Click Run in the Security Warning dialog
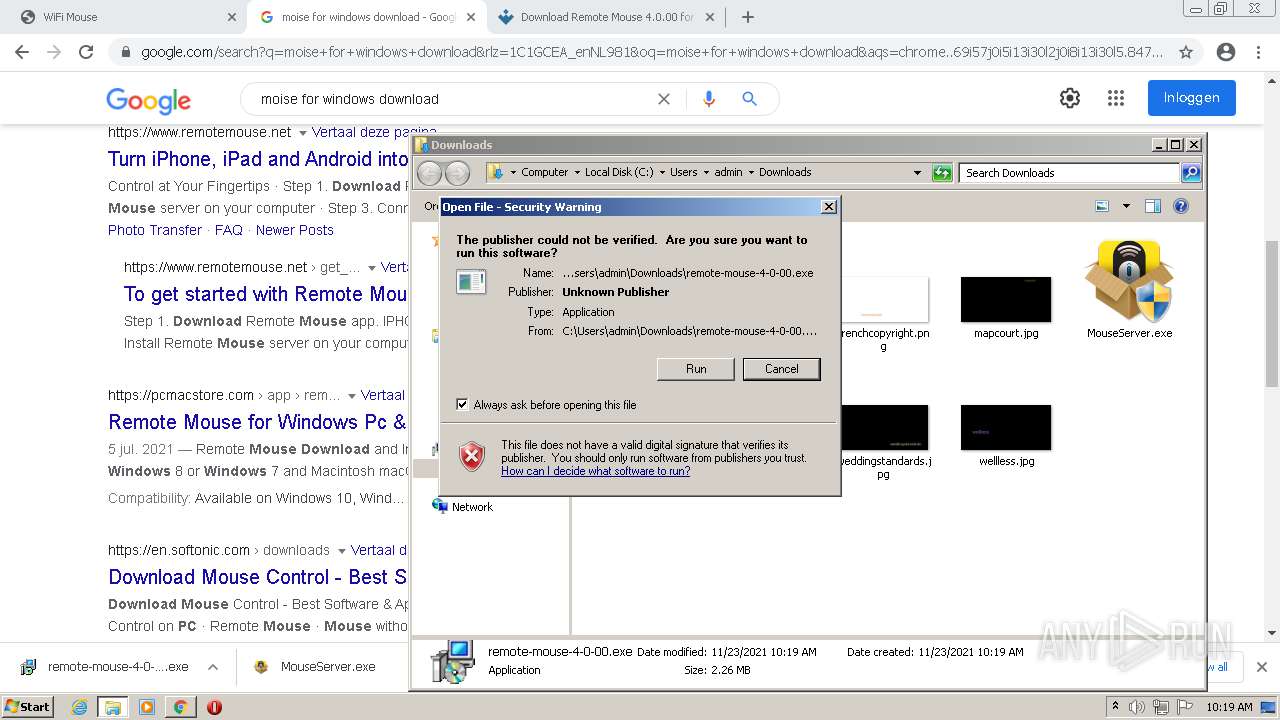This screenshot has height=720, width=1280. point(696,369)
